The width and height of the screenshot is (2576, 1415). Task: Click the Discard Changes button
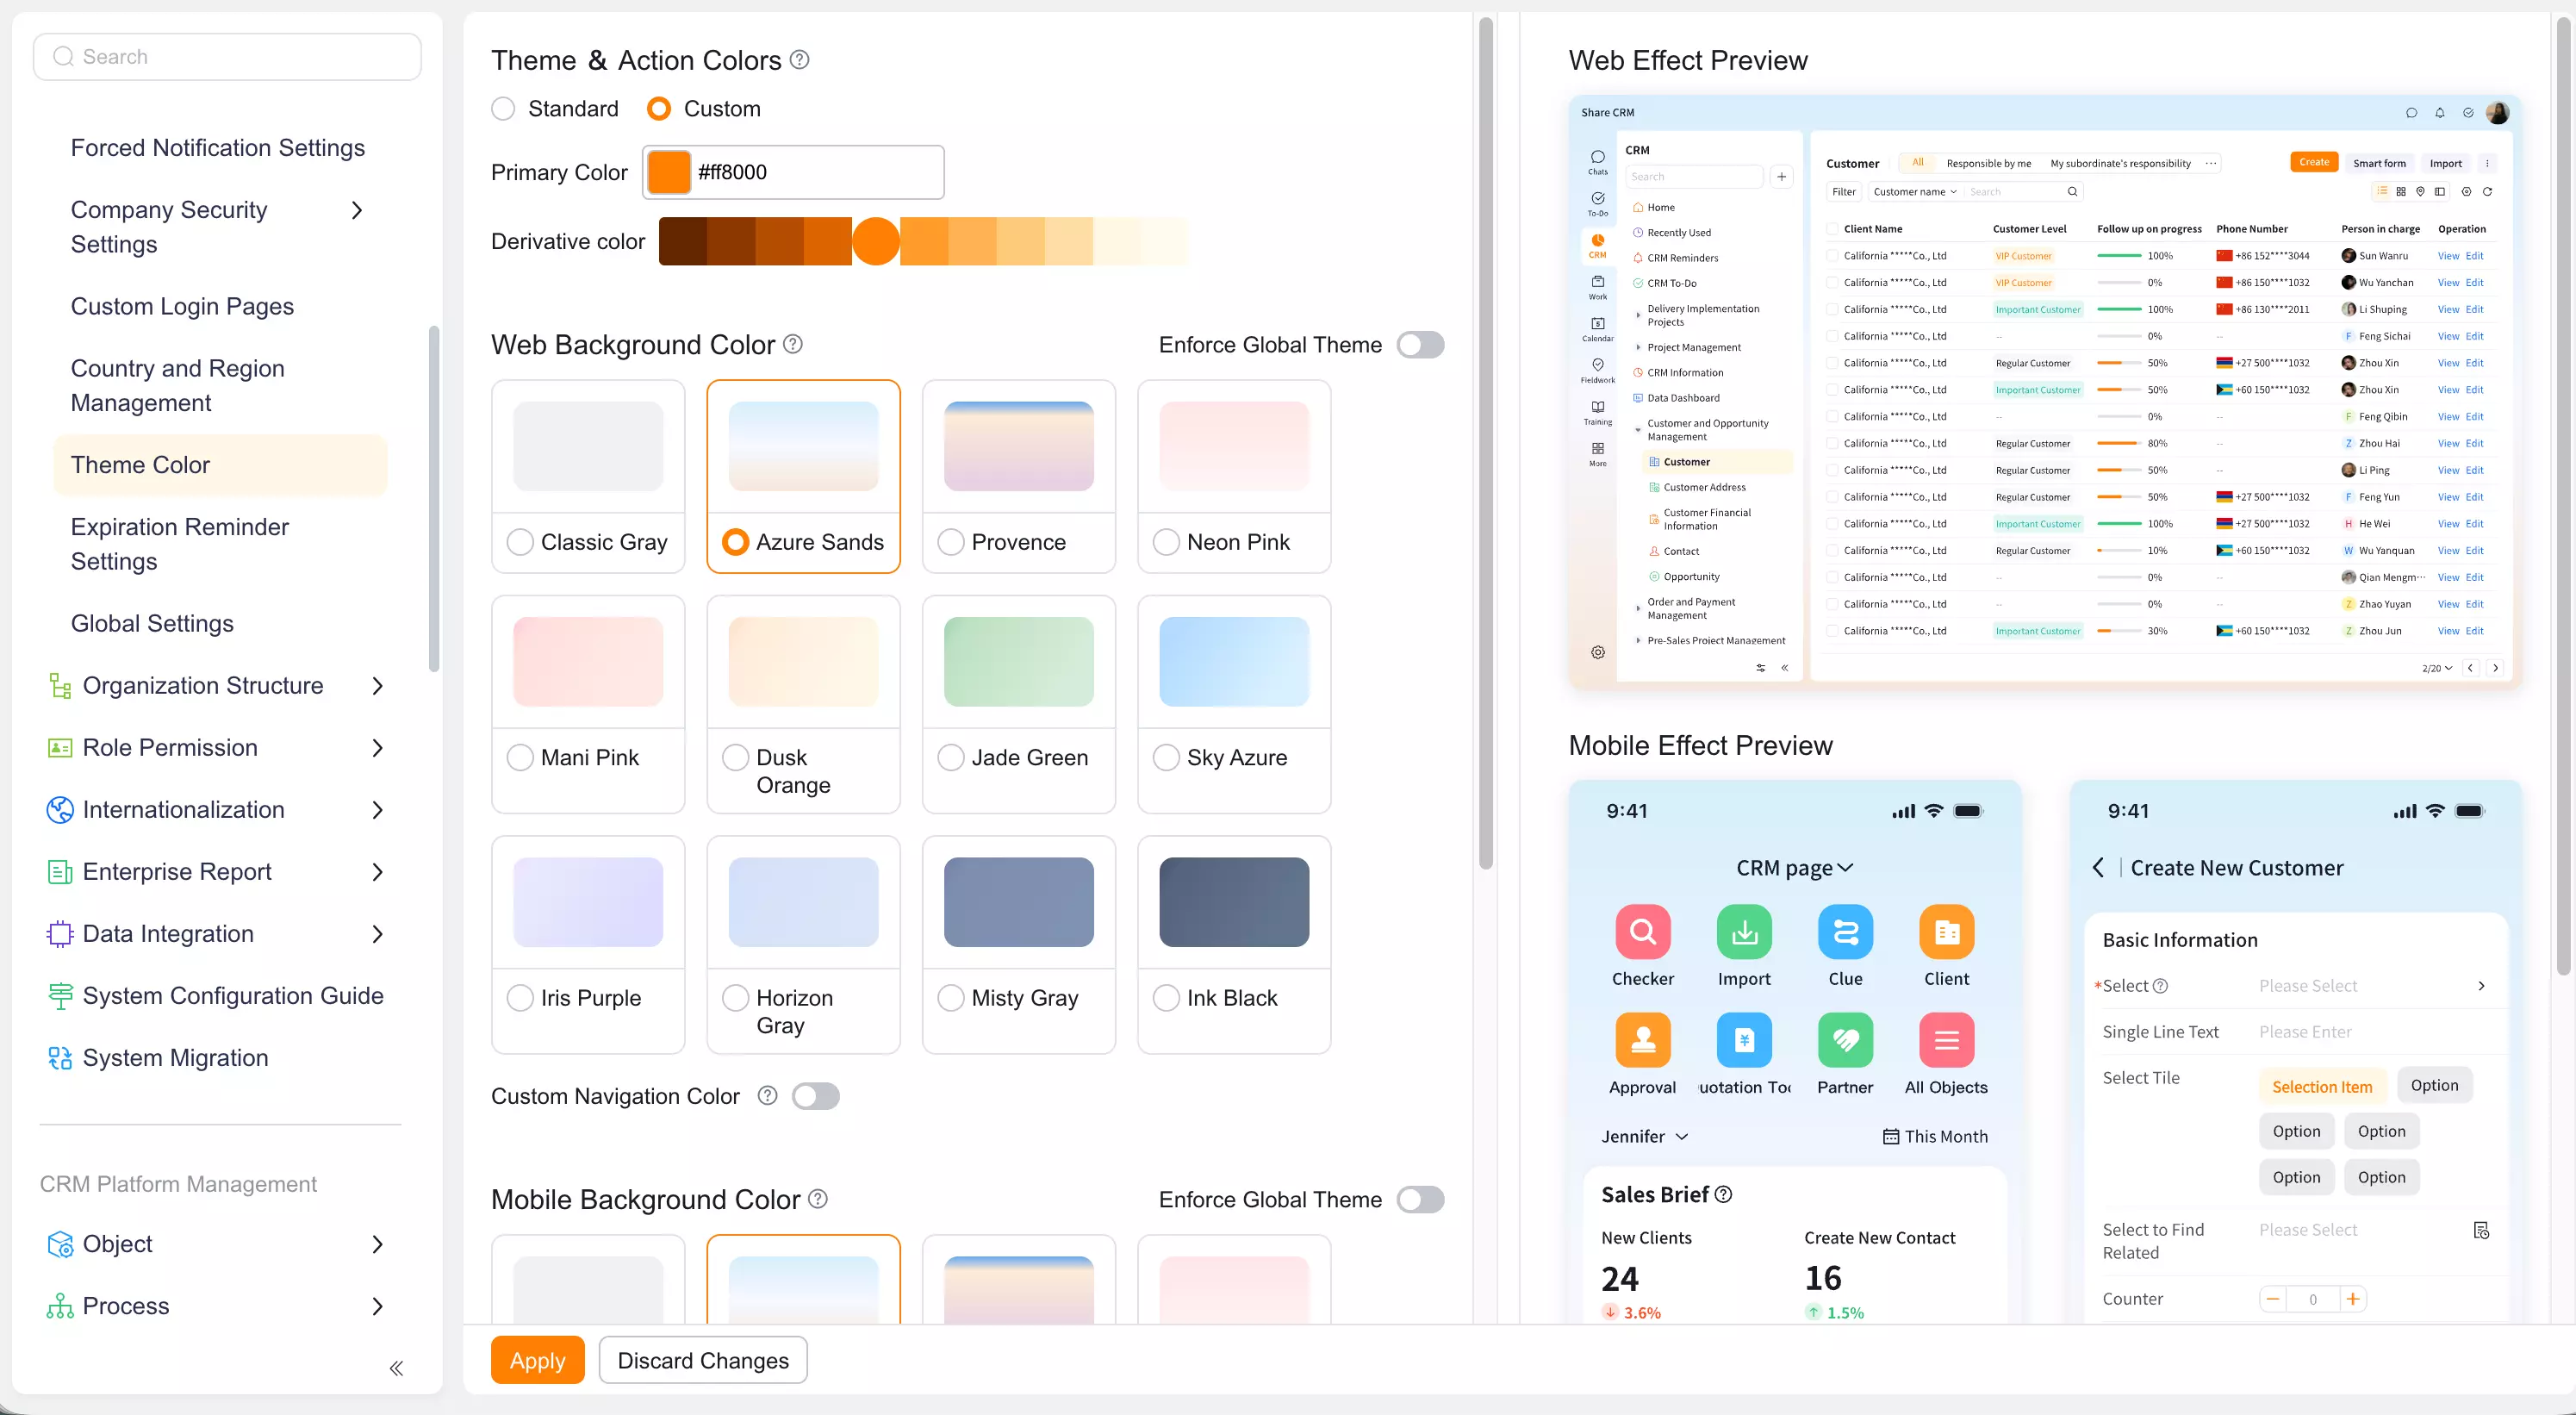703,1359
